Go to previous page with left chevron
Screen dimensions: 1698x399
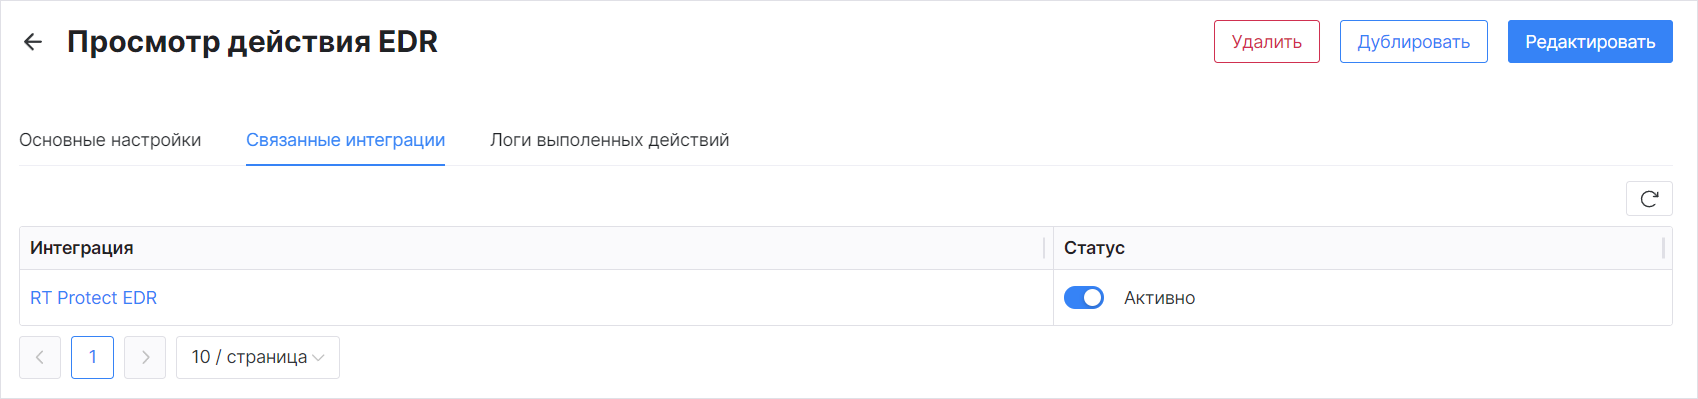[x=40, y=357]
